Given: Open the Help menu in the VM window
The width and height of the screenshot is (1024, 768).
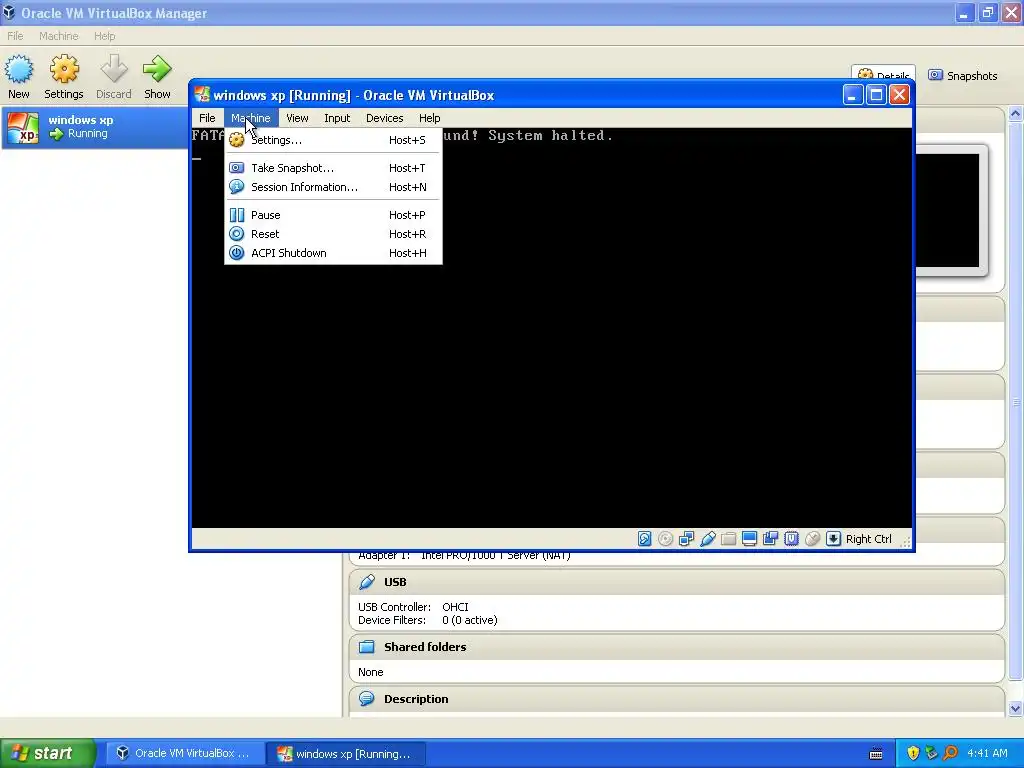Looking at the screenshot, I should (x=430, y=118).
